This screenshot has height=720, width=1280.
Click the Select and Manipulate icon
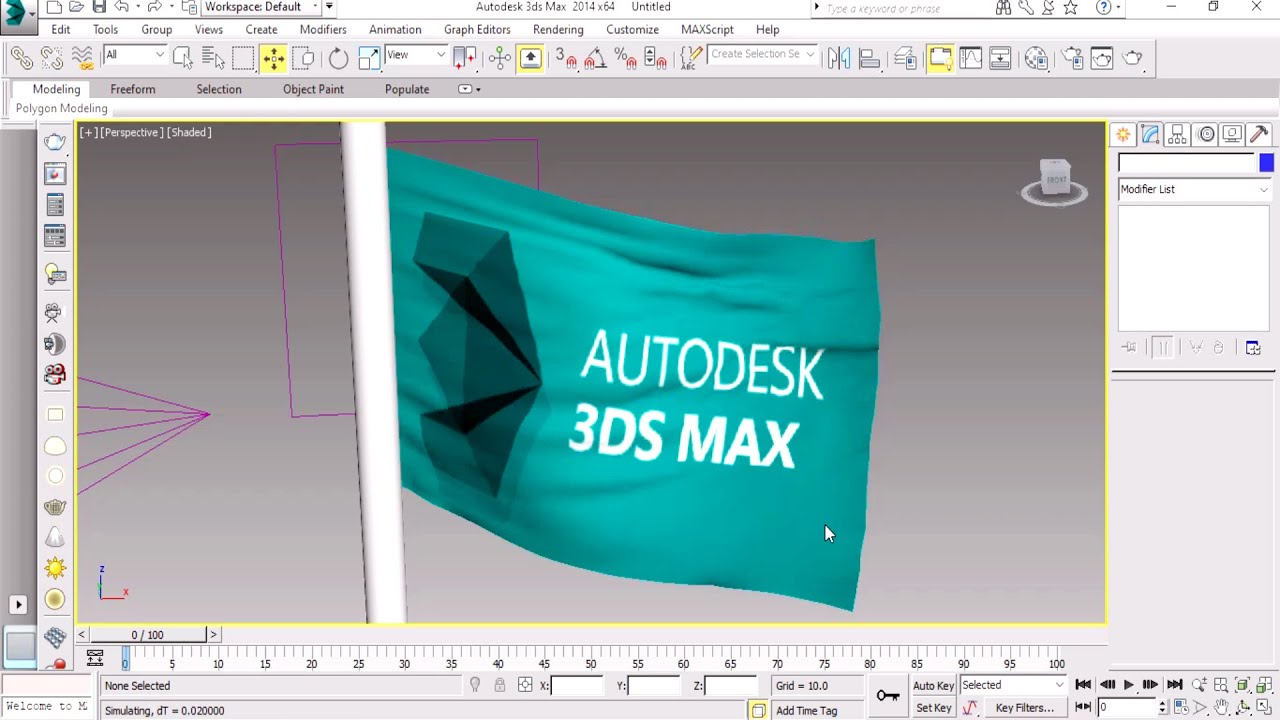(x=500, y=58)
